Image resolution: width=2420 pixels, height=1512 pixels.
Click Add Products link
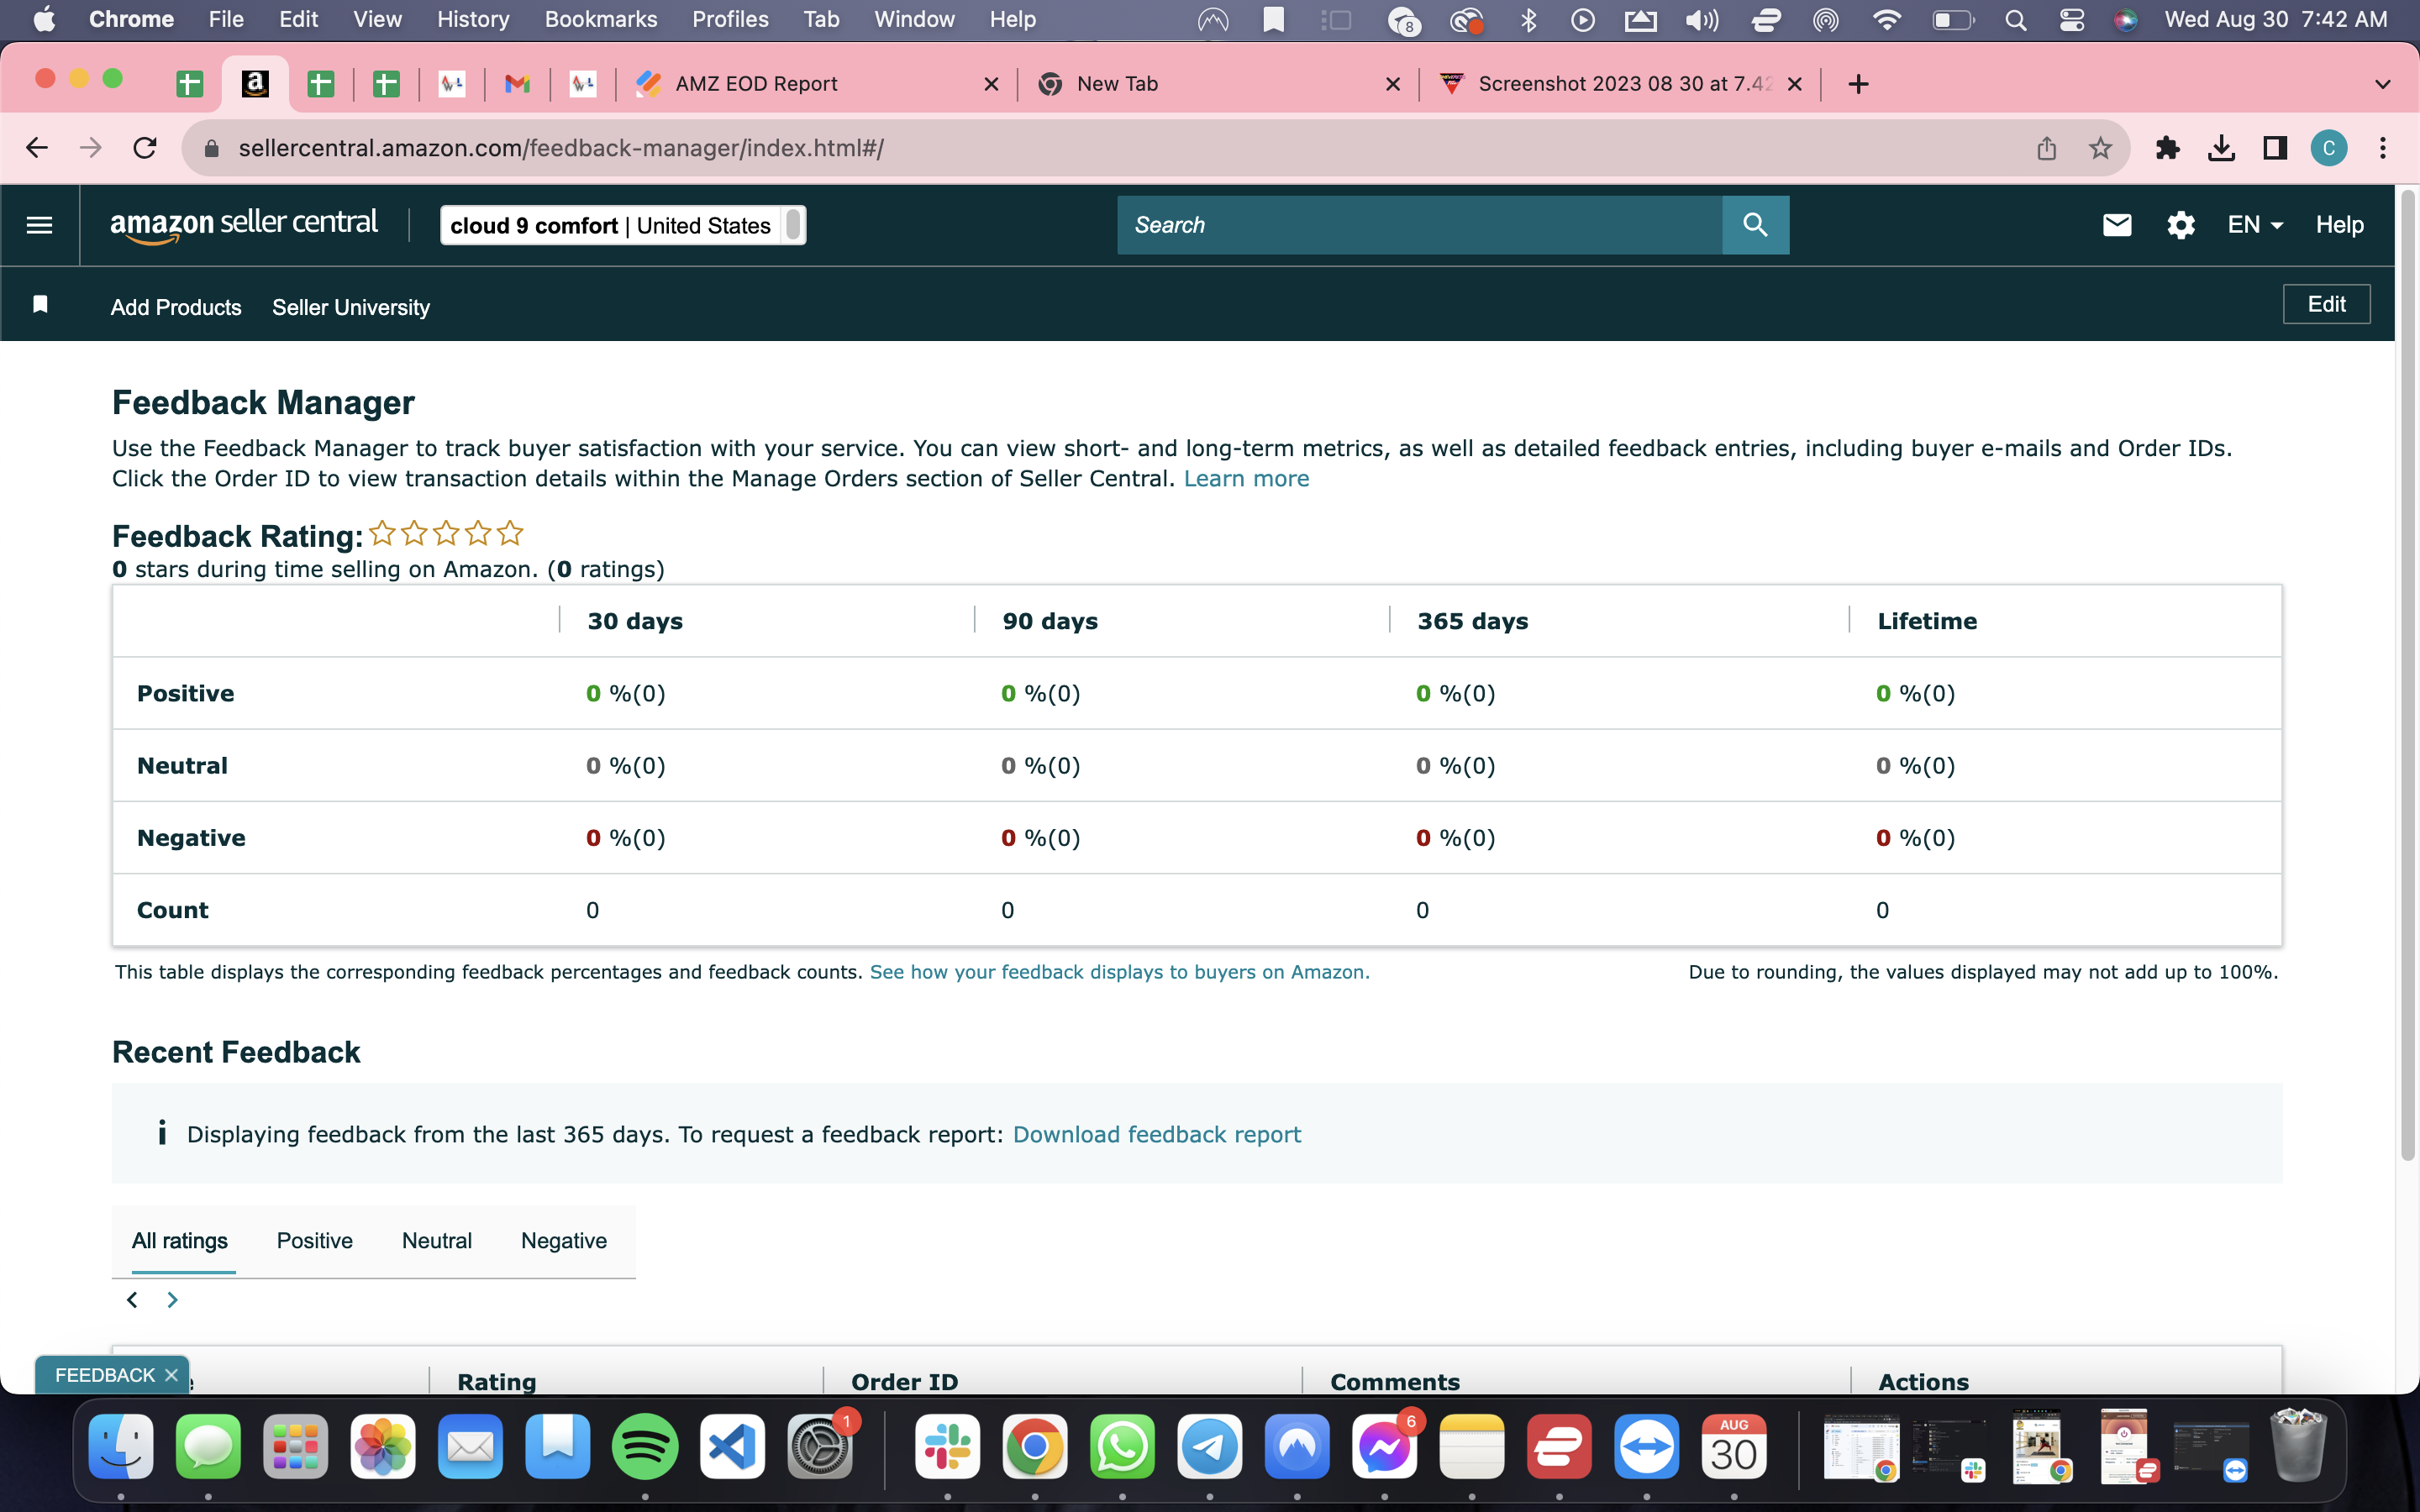coord(176,307)
